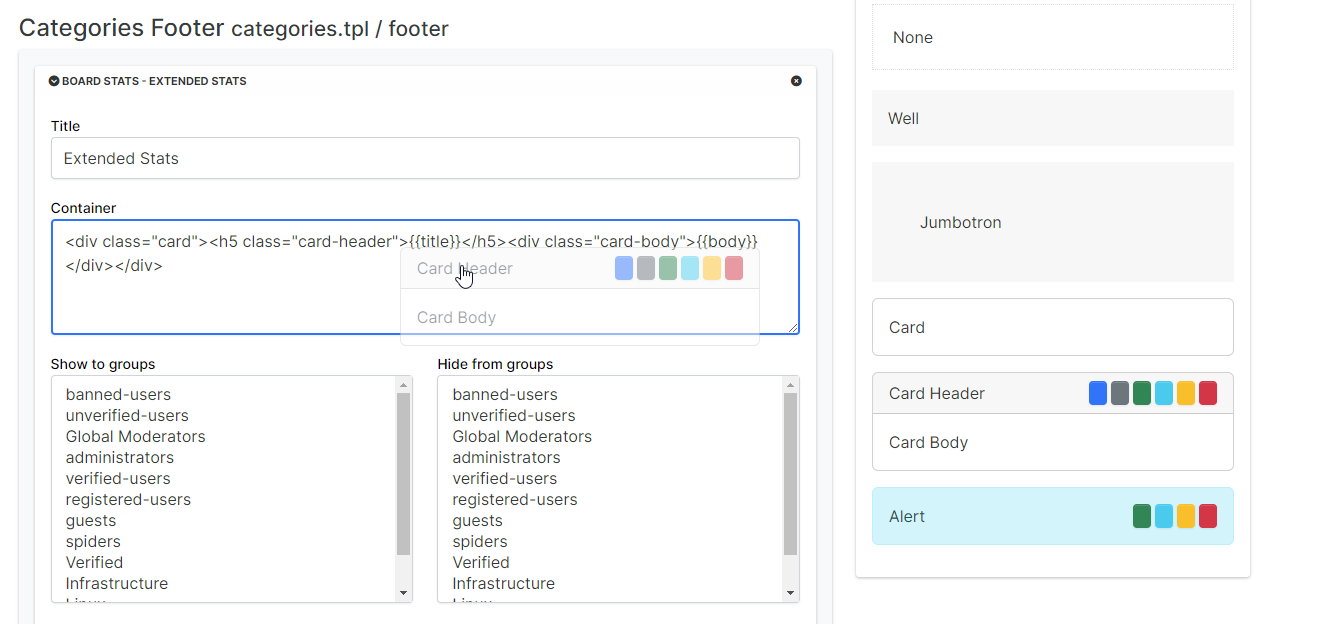Screen dimensions: 1322x624
Task: Select the Jumbotron container style
Action: 1052,222
